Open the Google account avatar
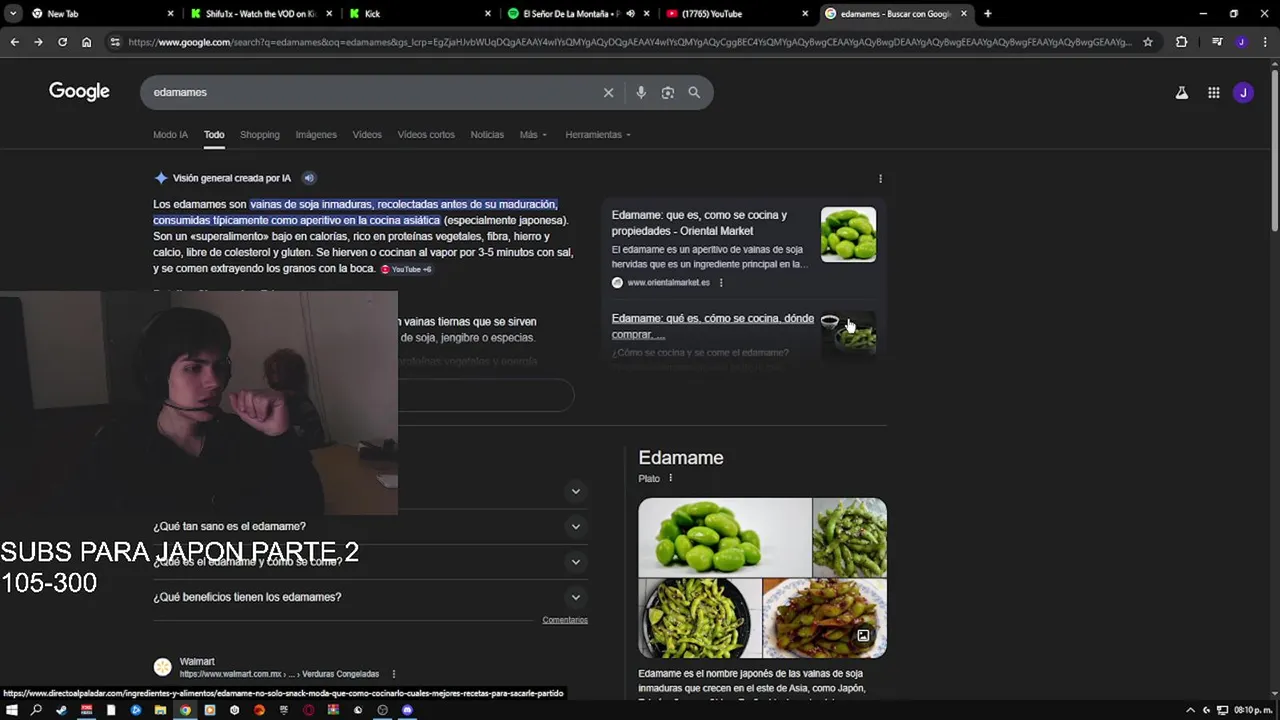 [1243, 92]
